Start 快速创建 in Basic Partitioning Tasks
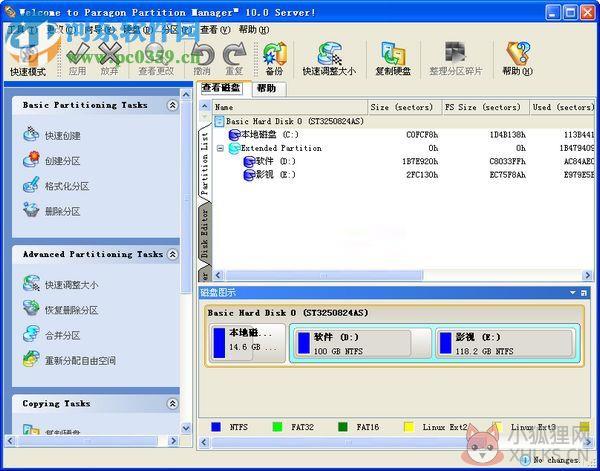 click(x=52, y=135)
